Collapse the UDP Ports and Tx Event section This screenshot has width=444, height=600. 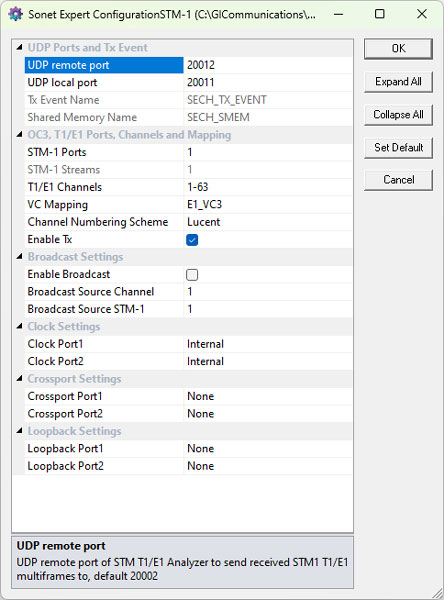(x=19, y=48)
